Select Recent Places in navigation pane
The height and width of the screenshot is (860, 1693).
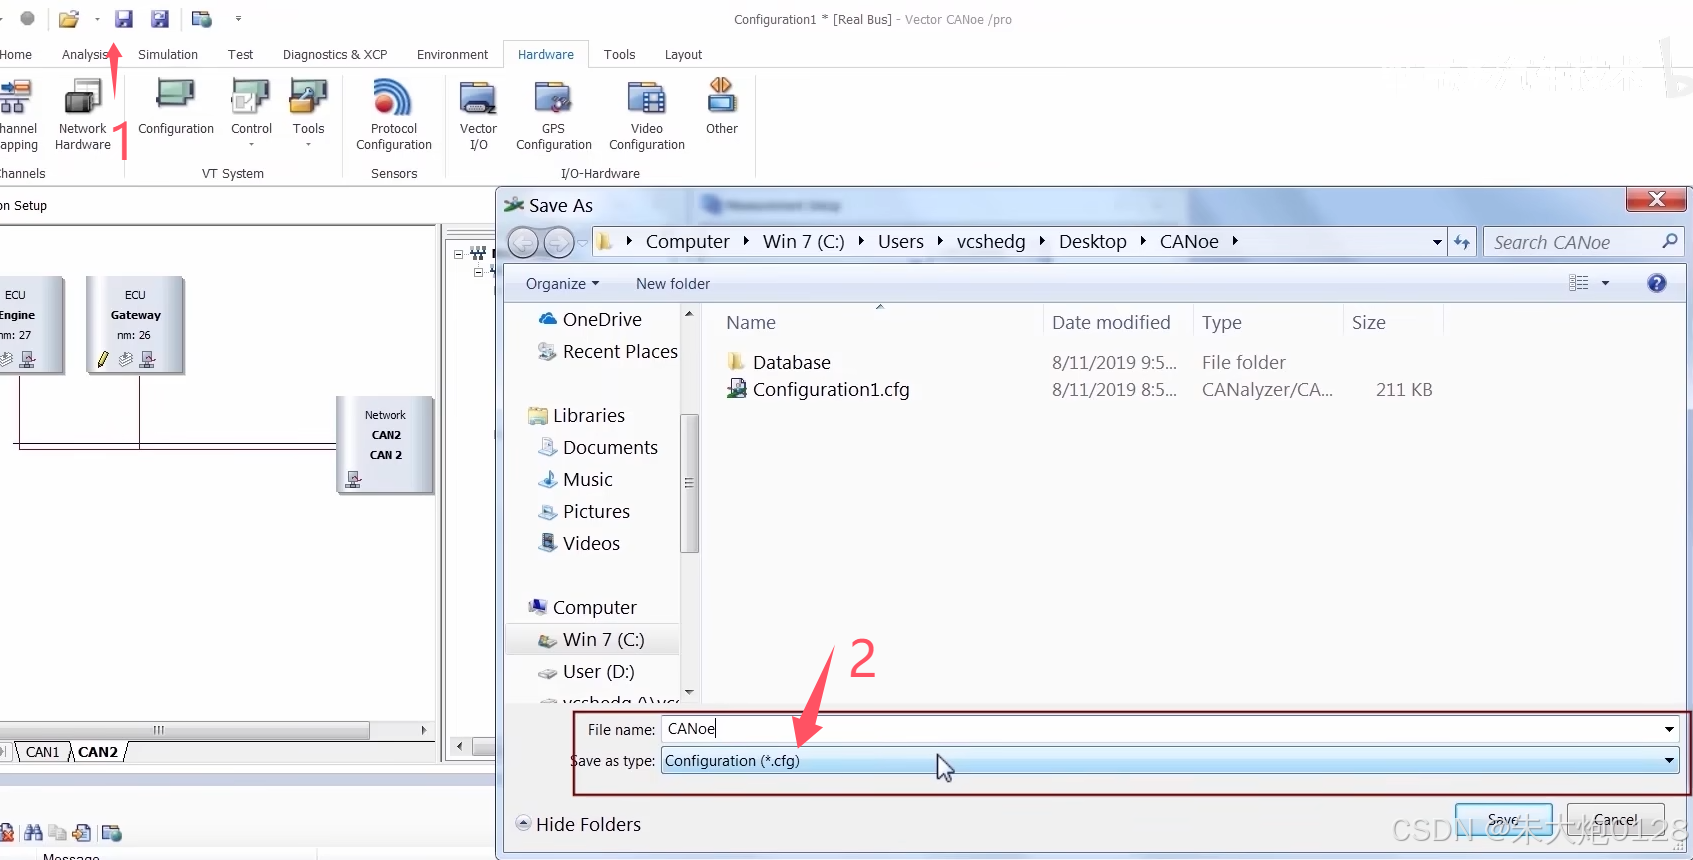tap(608, 351)
